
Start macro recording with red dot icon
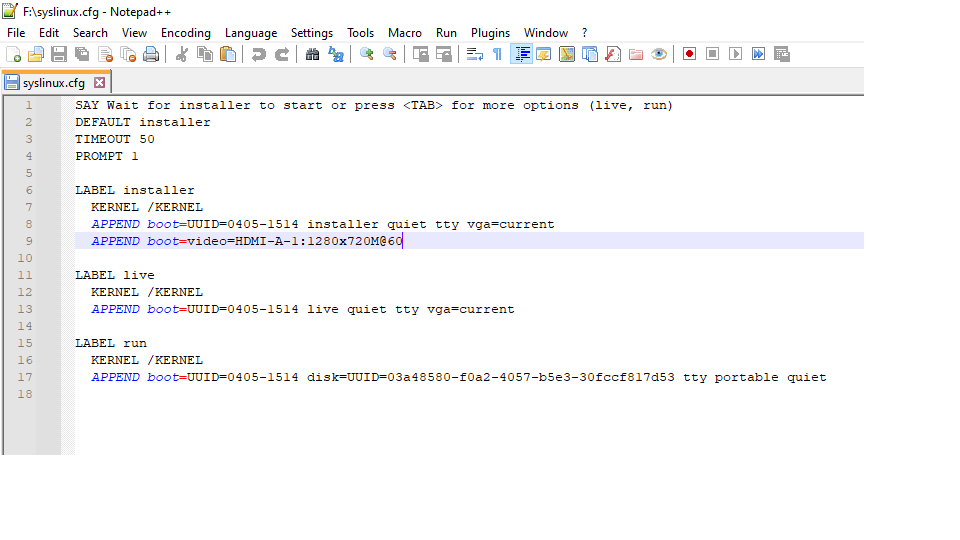point(689,54)
